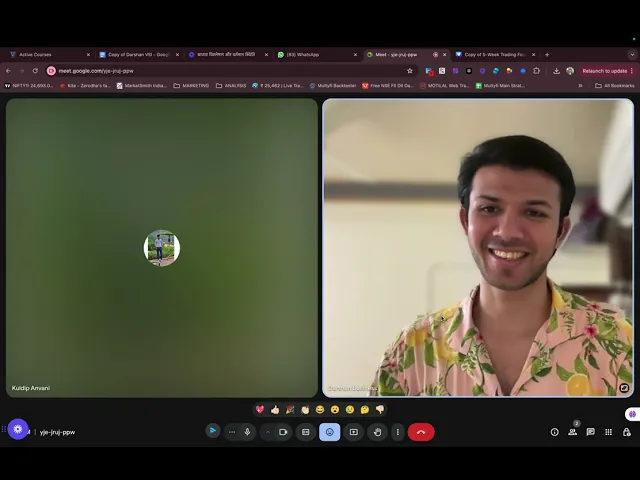Open audio settings menu with three dots
The height and width of the screenshot is (480, 640).
coord(232,432)
